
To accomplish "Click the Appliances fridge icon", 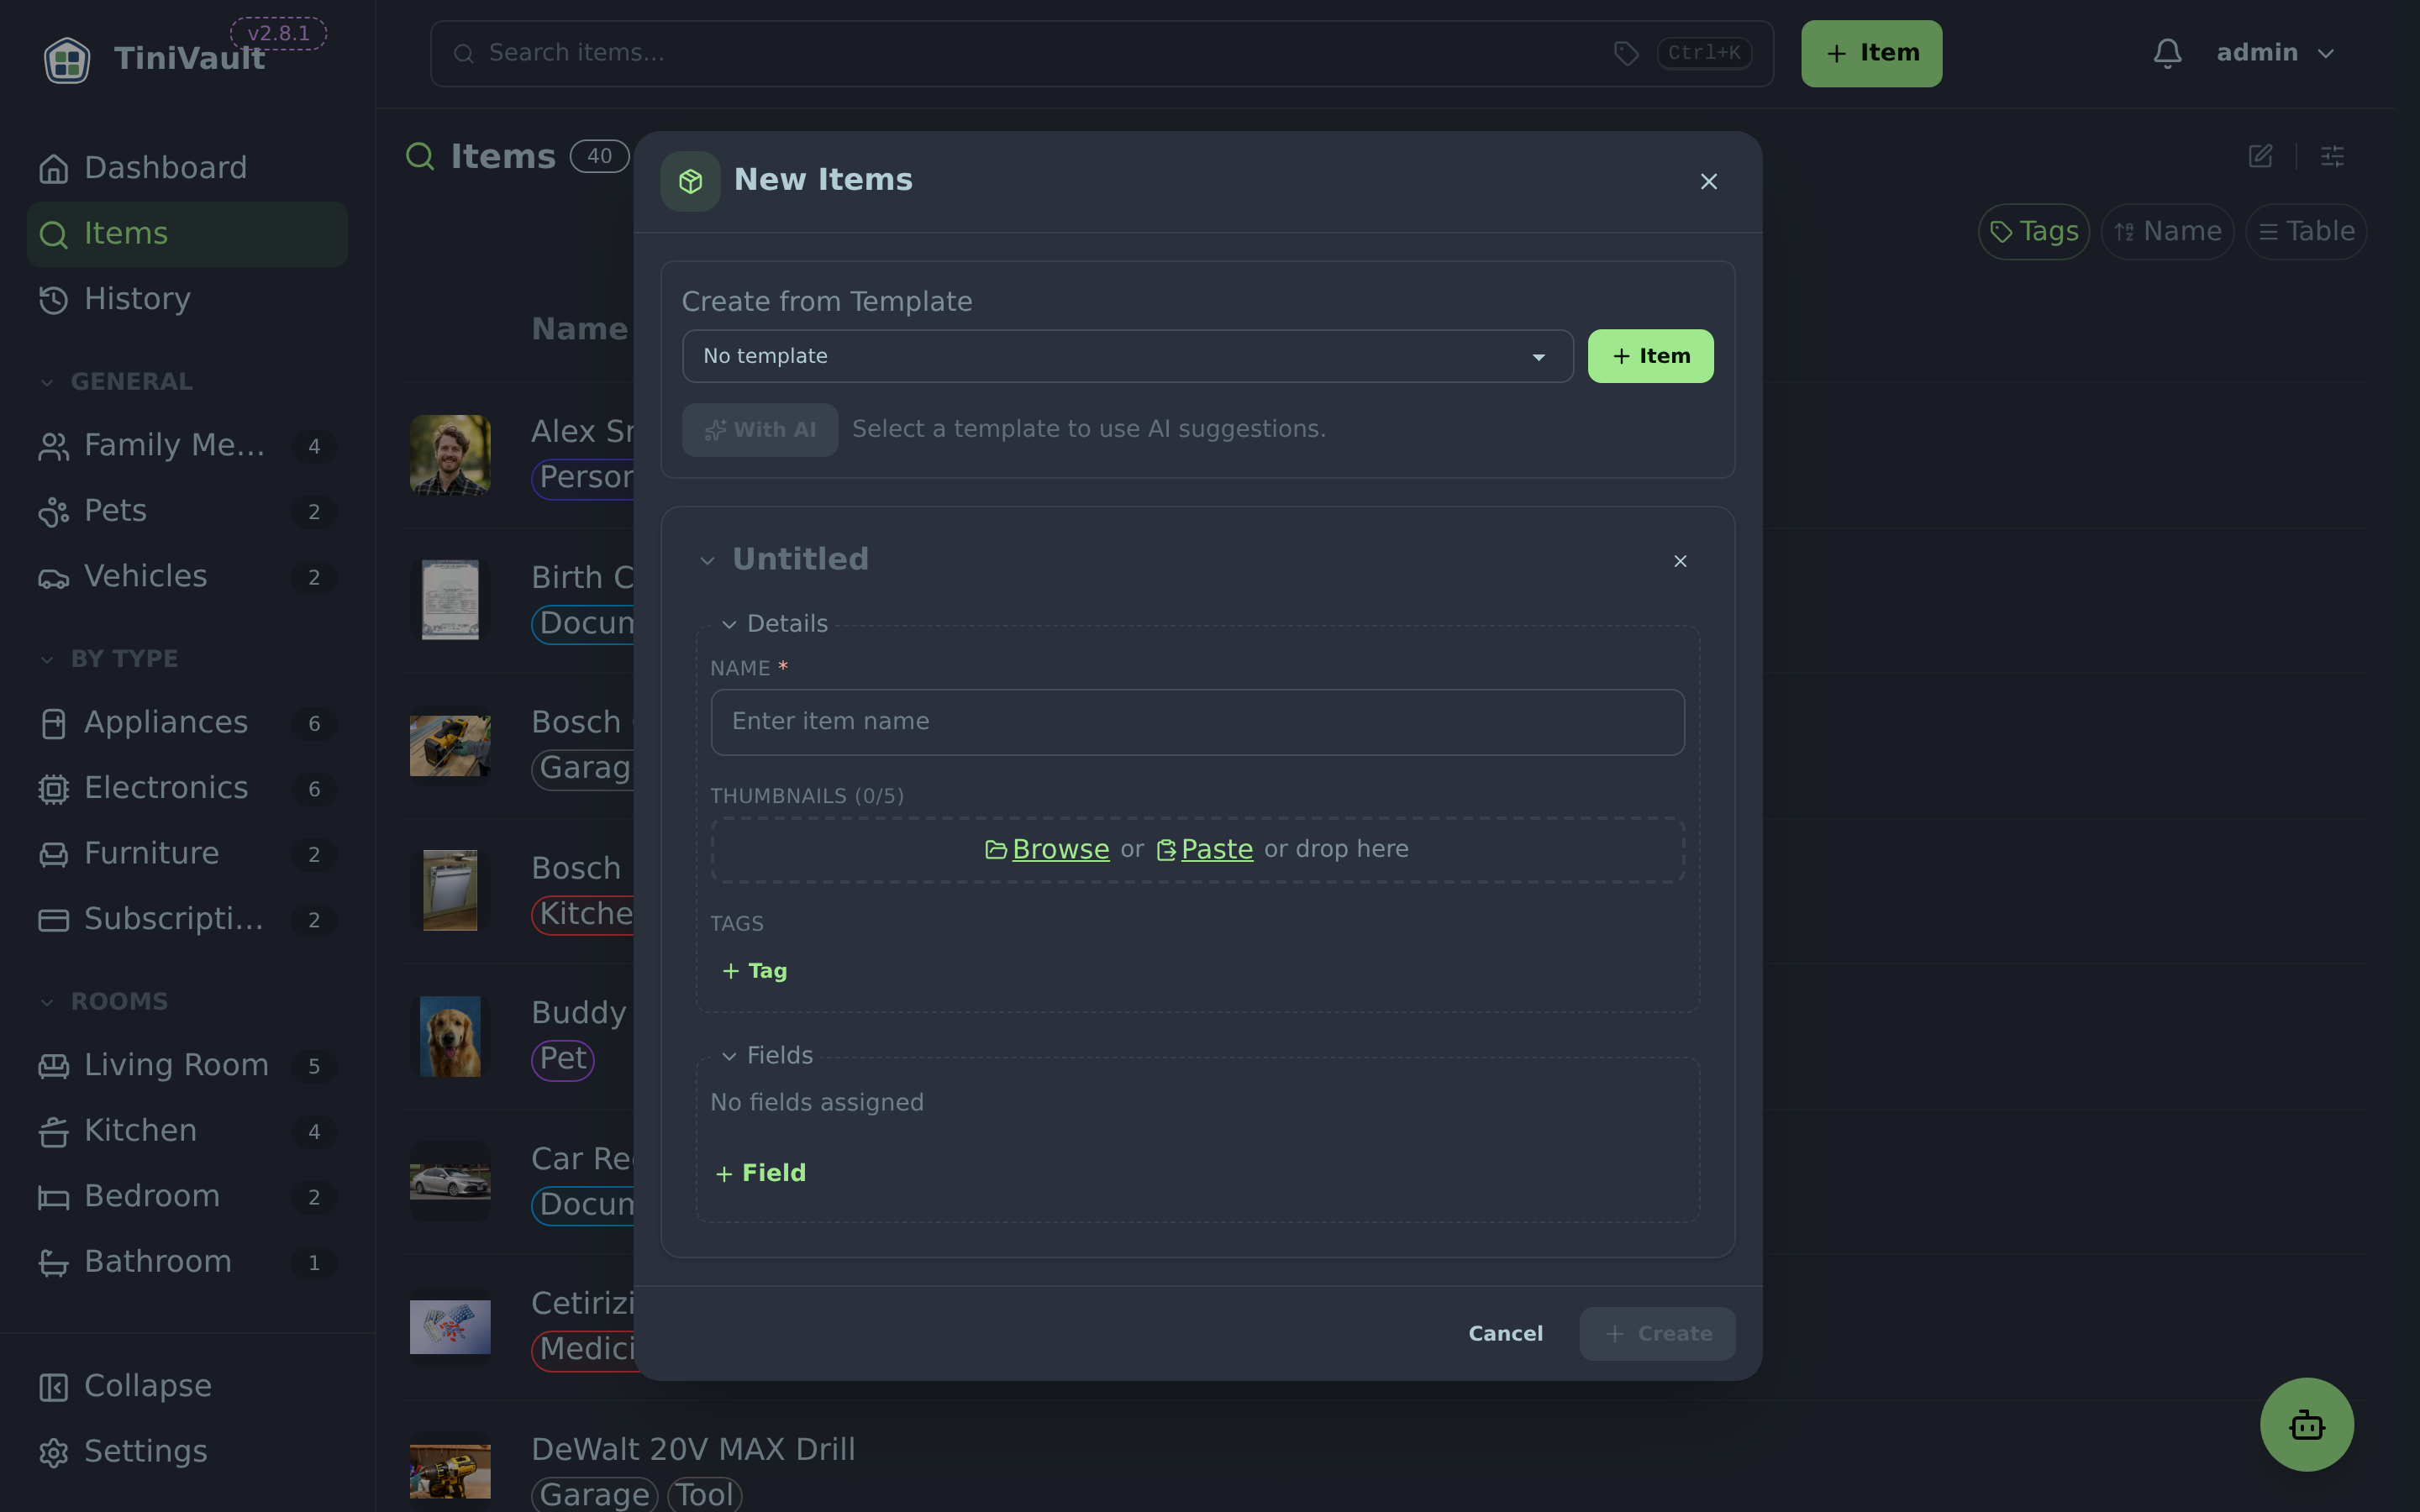I will 53,723.
